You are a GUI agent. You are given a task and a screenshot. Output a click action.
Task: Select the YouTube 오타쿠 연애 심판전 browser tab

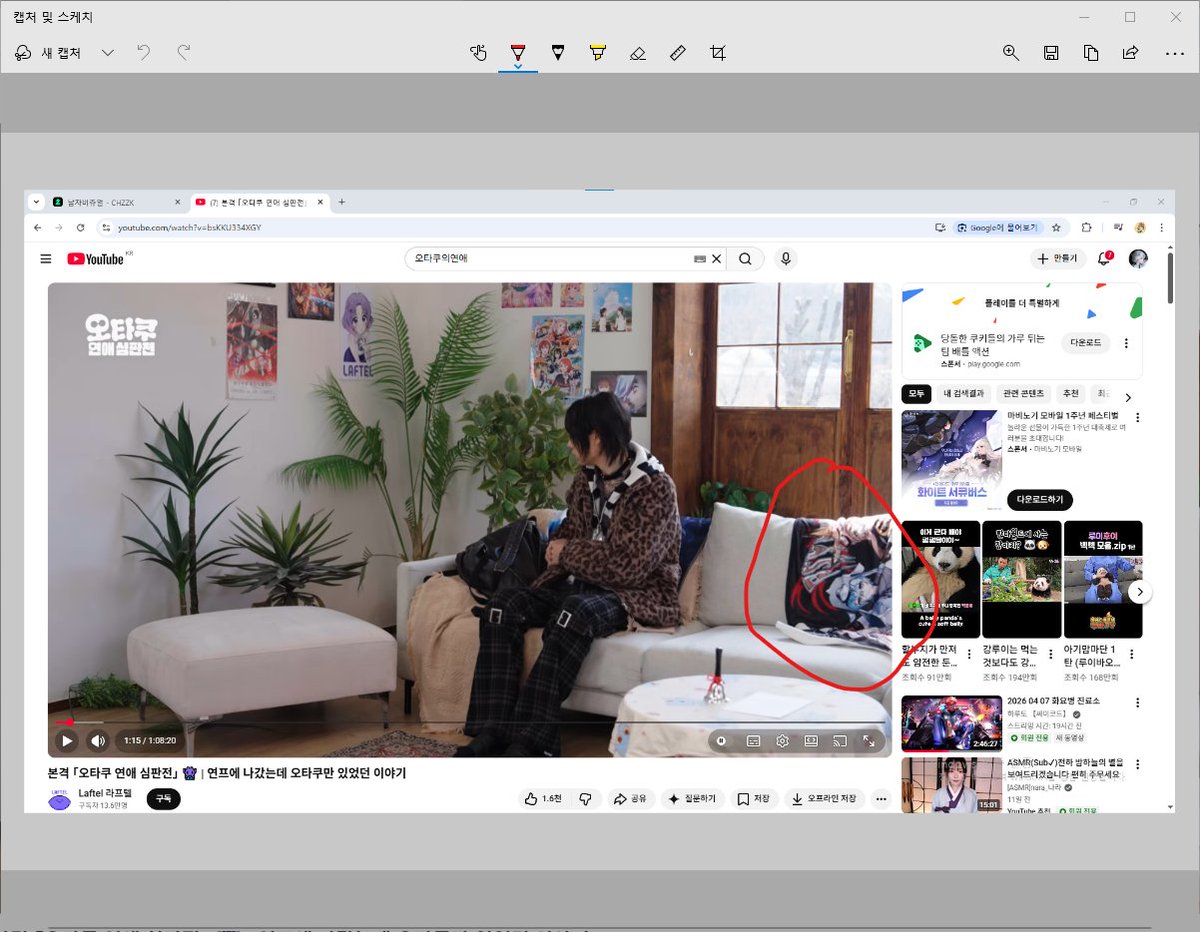click(260, 202)
